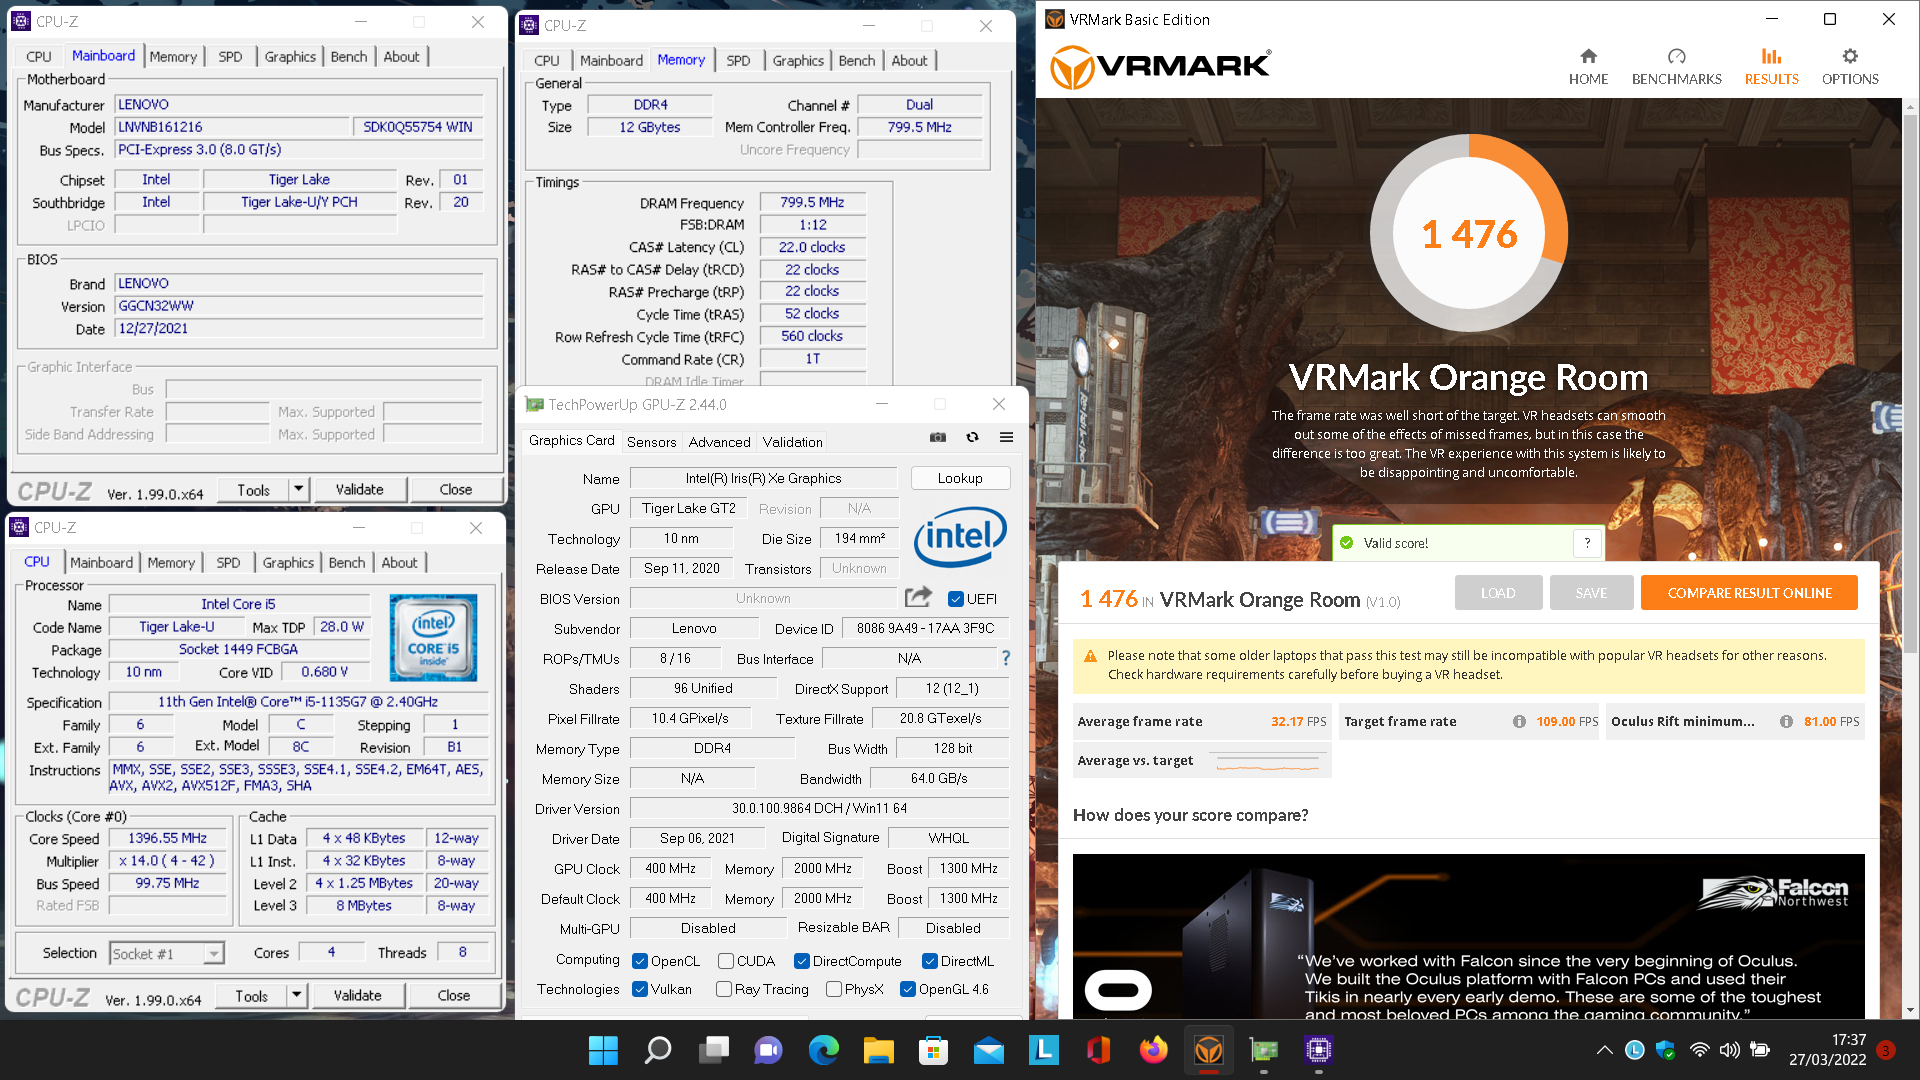This screenshot has height=1080, width=1920.
Task: Click GPU Name field Intel Iris Xe
Action: (763, 478)
